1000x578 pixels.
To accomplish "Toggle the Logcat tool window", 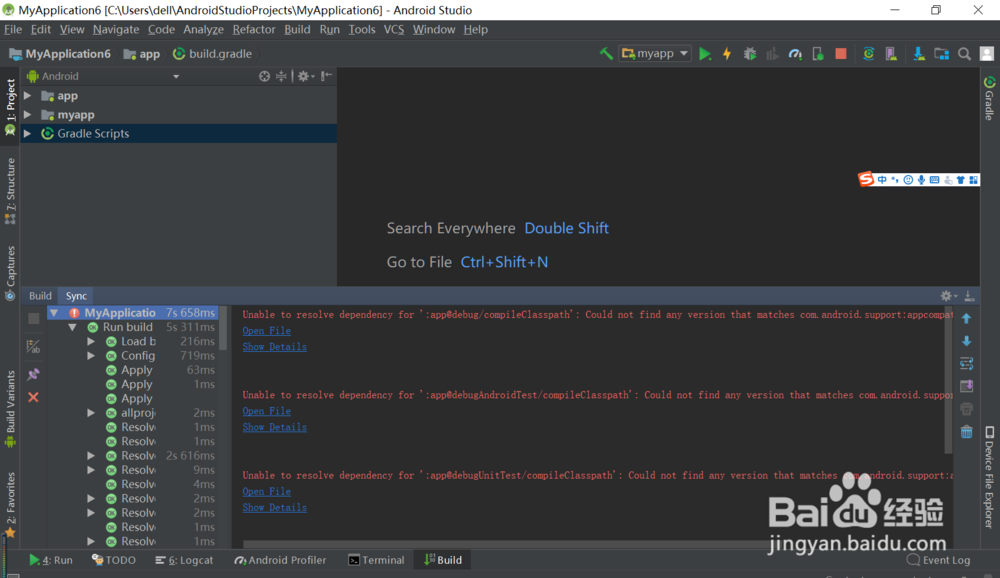I will (x=184, y=560).
